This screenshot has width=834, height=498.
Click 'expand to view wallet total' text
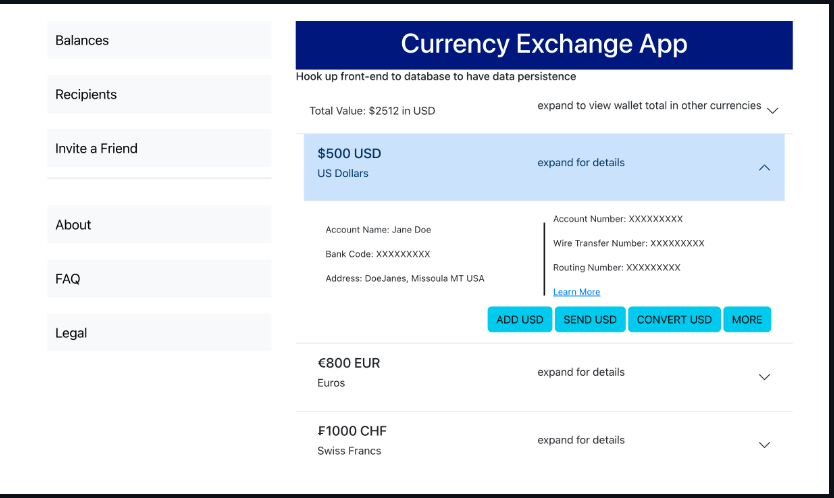point(649,105)
